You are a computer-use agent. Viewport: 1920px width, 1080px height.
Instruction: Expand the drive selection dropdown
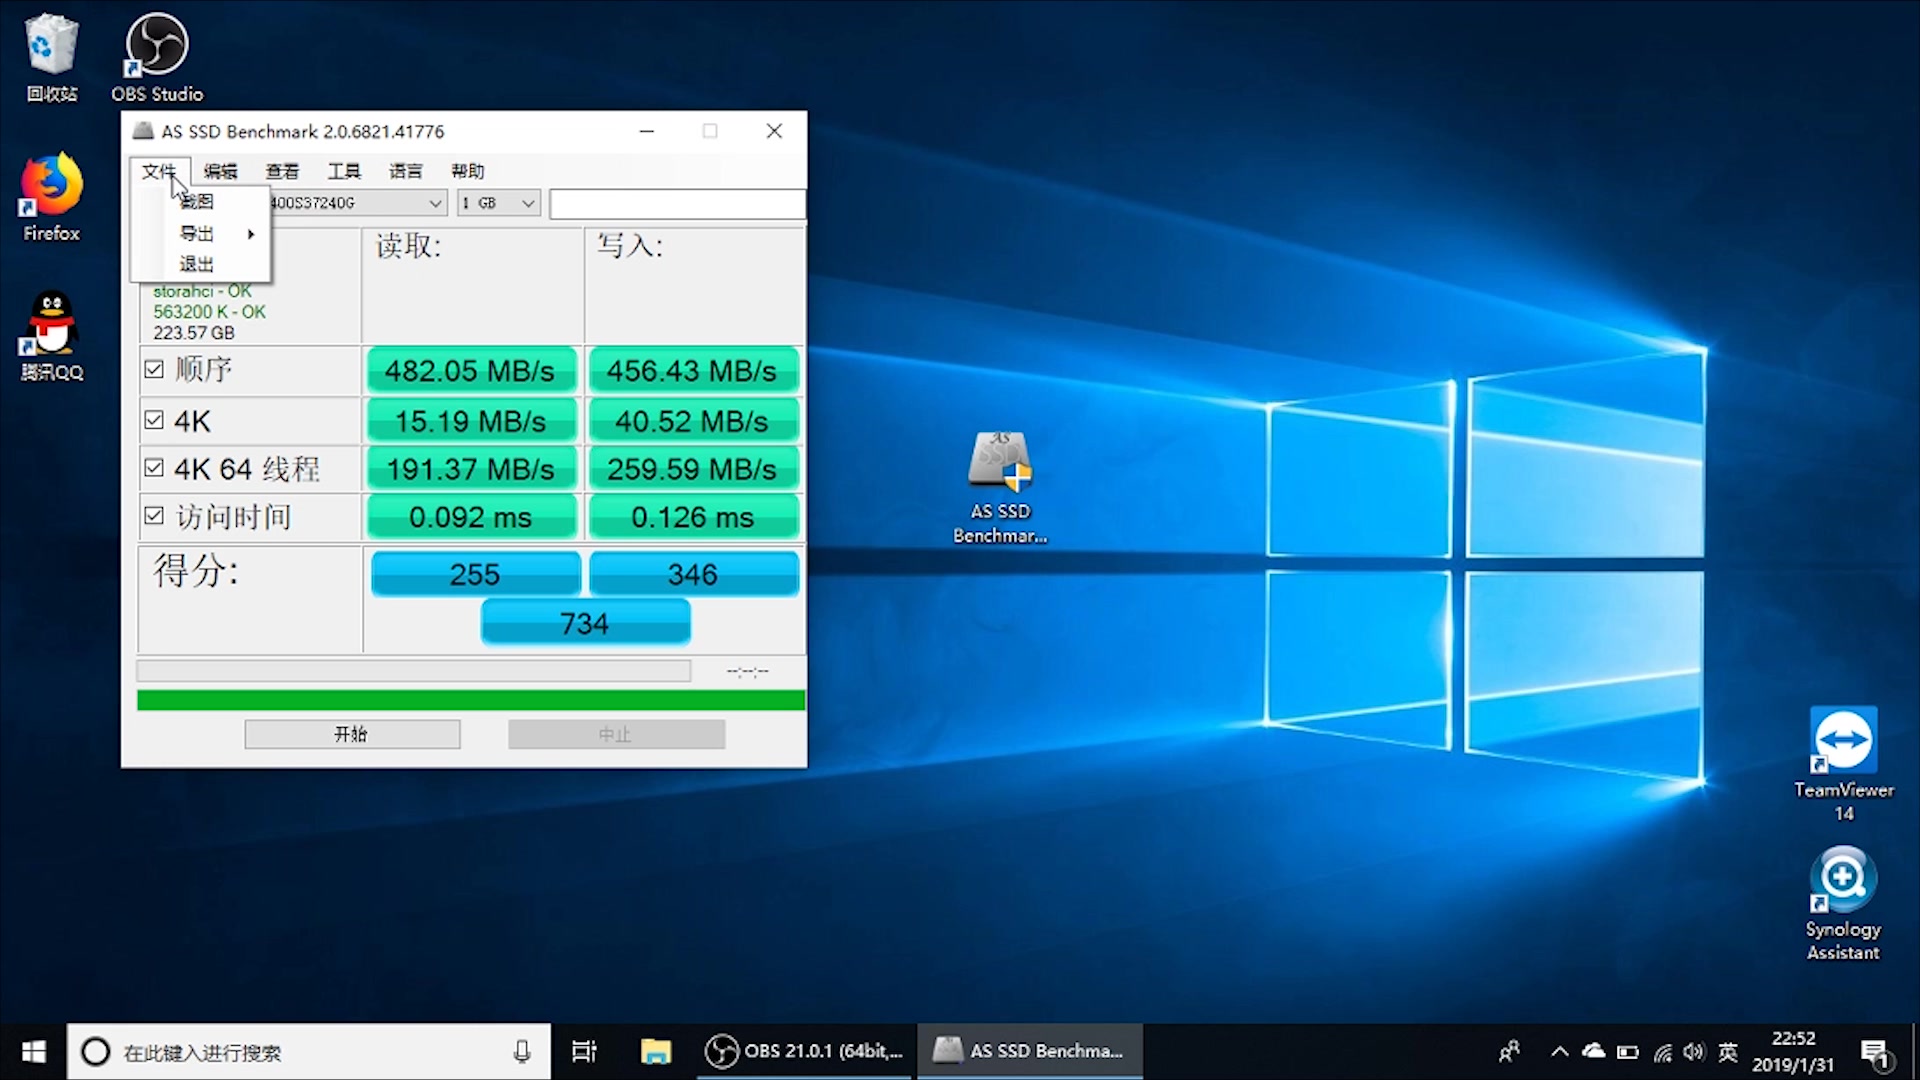435,203
